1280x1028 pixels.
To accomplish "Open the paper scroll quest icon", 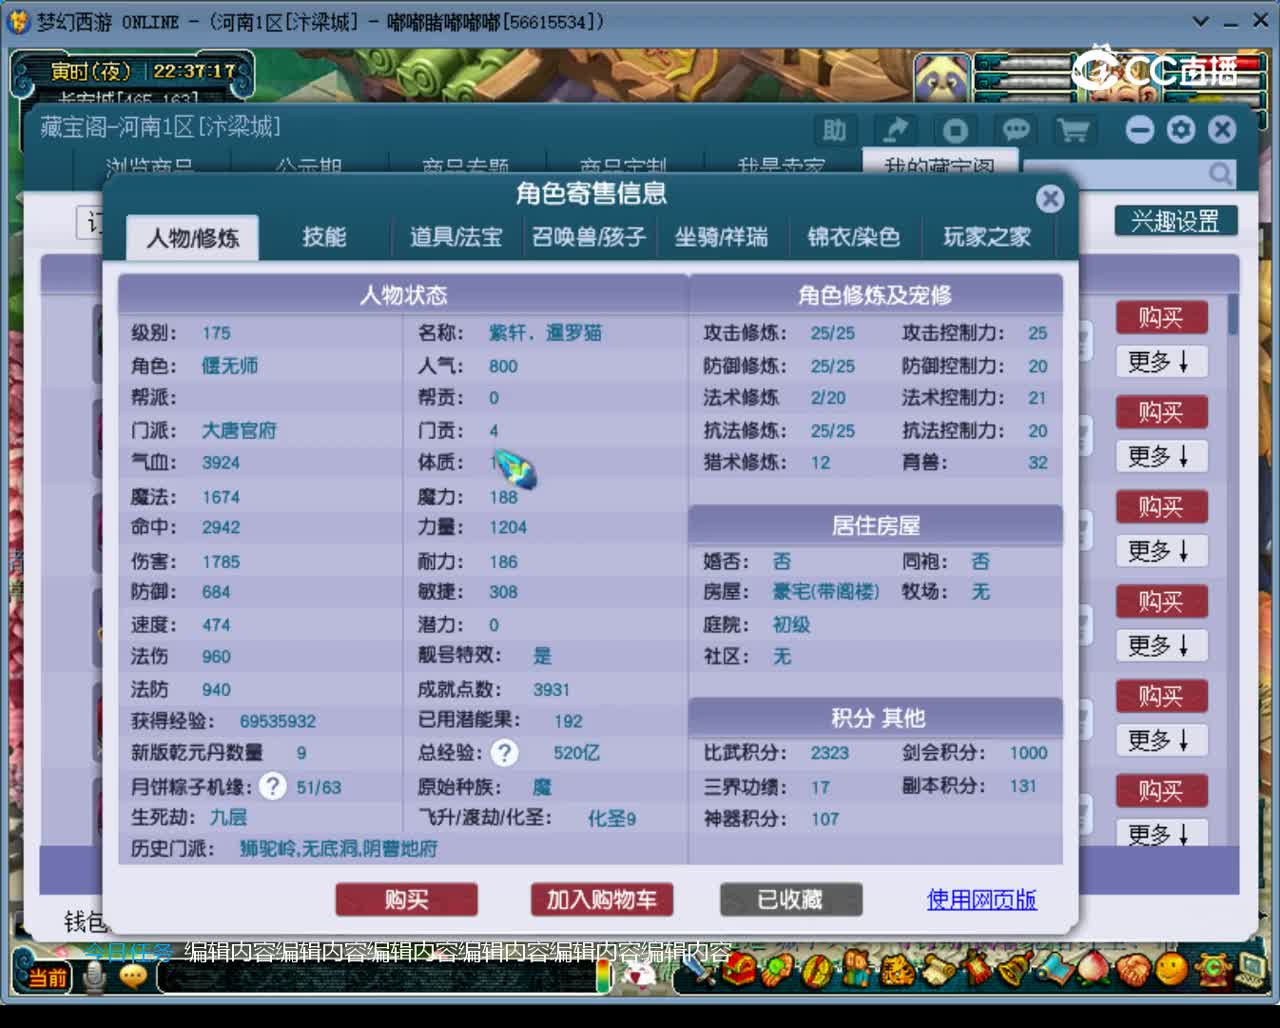I will coord(940,968).
